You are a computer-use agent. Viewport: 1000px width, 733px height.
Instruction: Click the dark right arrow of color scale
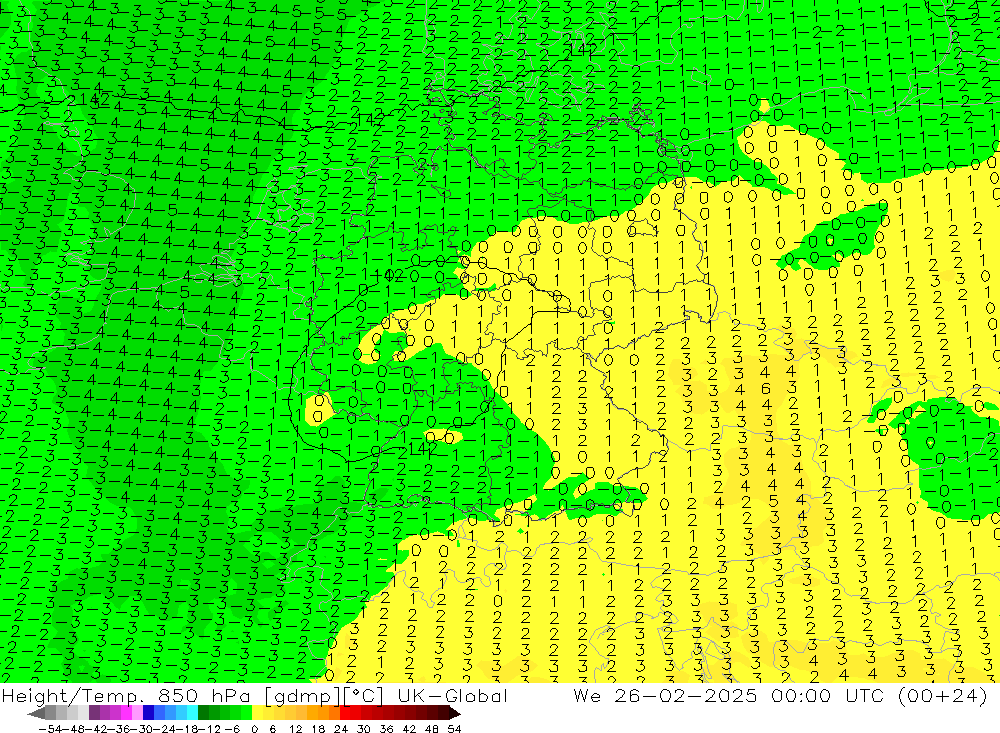(455, 713)
